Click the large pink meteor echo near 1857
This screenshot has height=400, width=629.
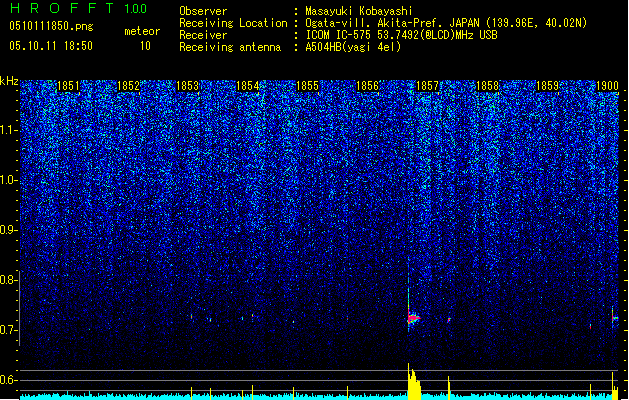(413, 319)
